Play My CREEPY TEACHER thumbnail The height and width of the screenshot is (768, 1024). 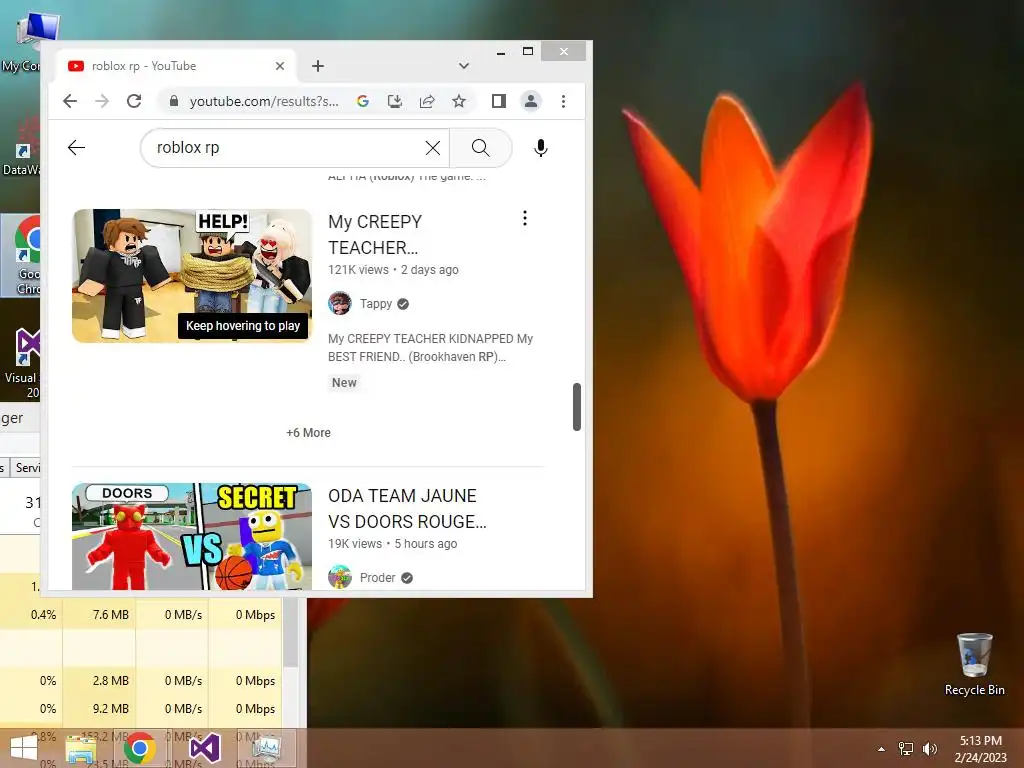pos(192,276)
